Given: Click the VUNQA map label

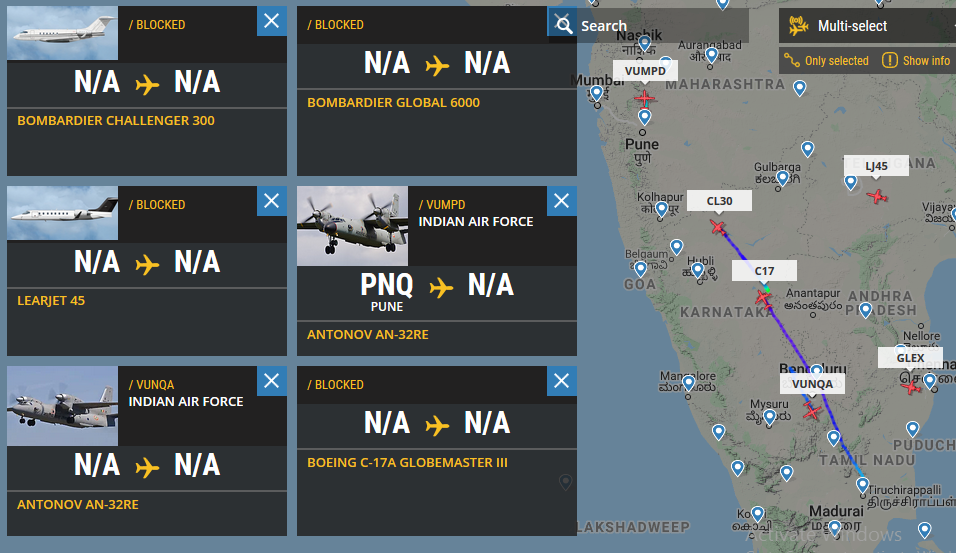Looking at the screenshot, I should coord(812,384).
